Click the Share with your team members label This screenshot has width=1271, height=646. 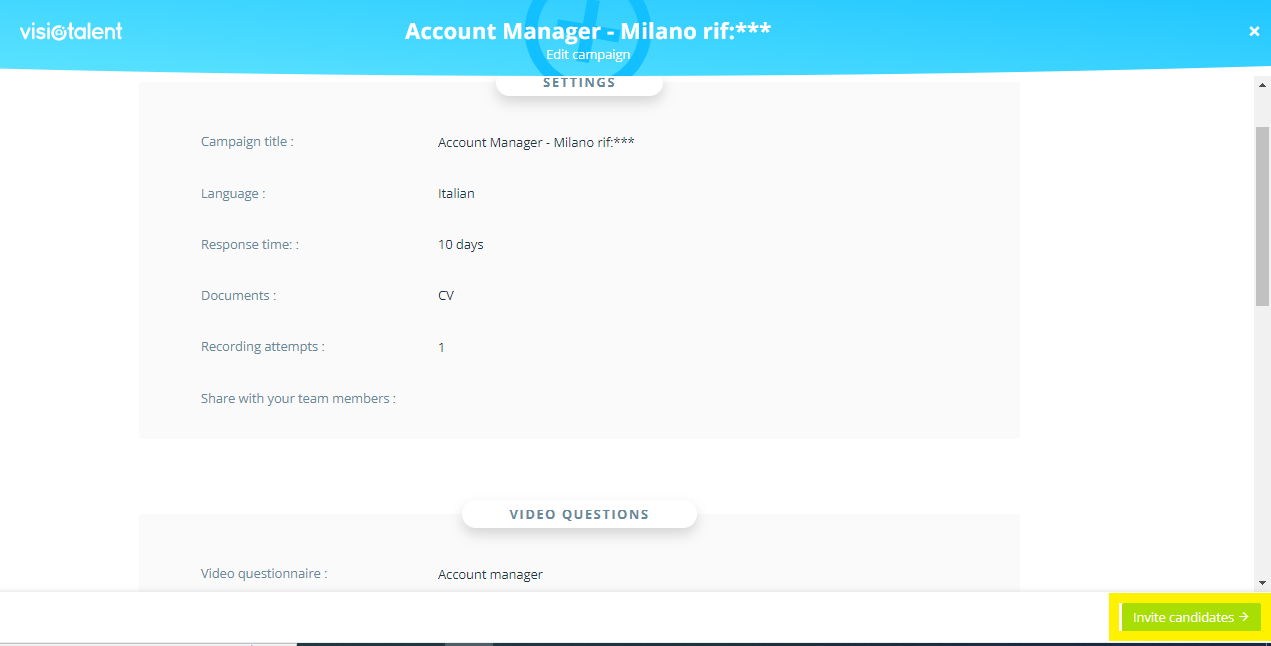pyautogui.click(x=298, y=398)
